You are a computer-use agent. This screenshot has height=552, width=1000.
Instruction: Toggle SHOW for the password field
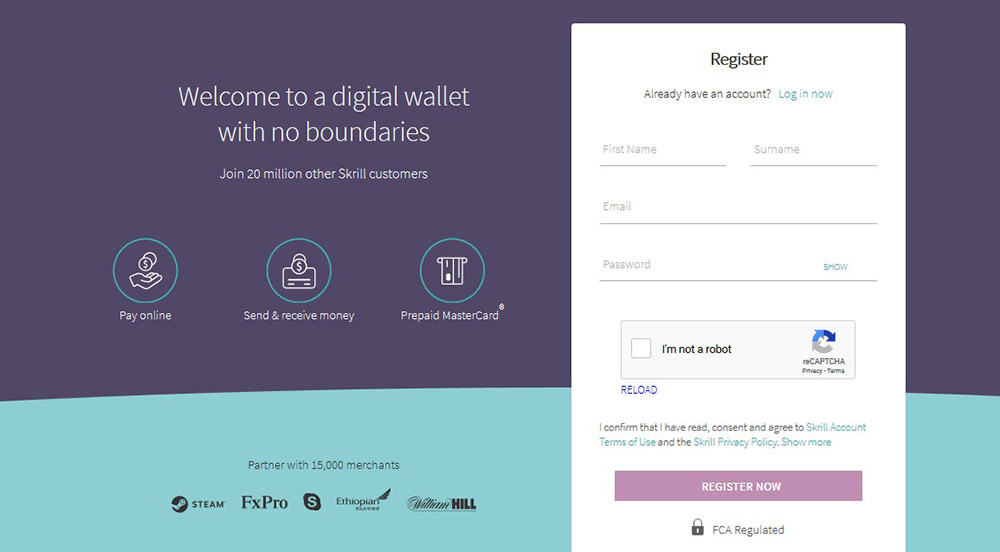click(x=835, y=267)
